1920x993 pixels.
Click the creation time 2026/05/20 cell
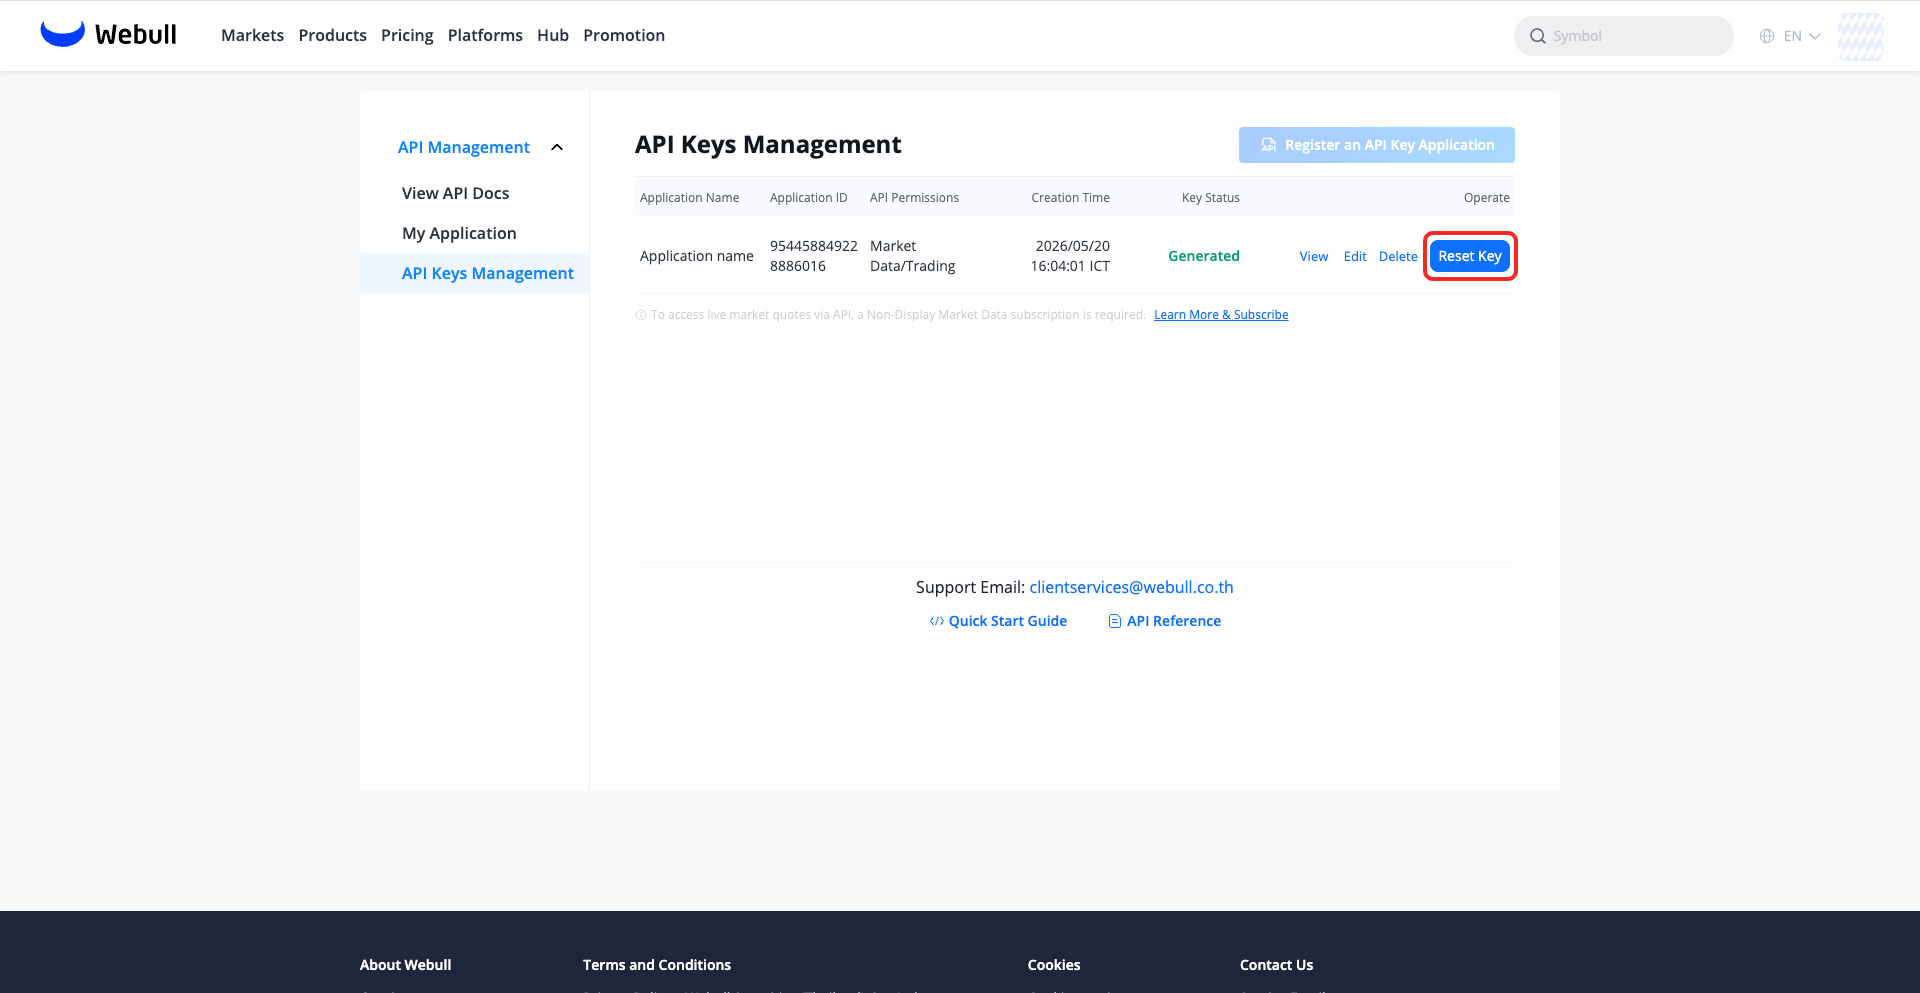tap(1070, 256)
